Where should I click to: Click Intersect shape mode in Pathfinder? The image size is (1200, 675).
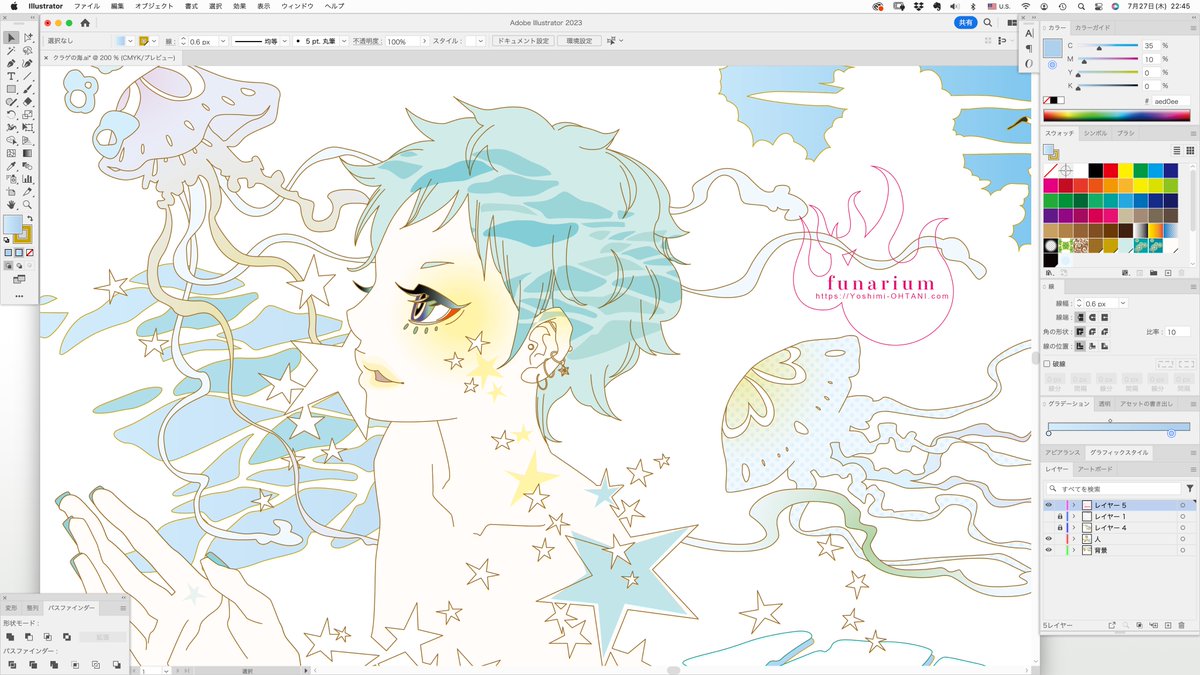tap(47, 636)
